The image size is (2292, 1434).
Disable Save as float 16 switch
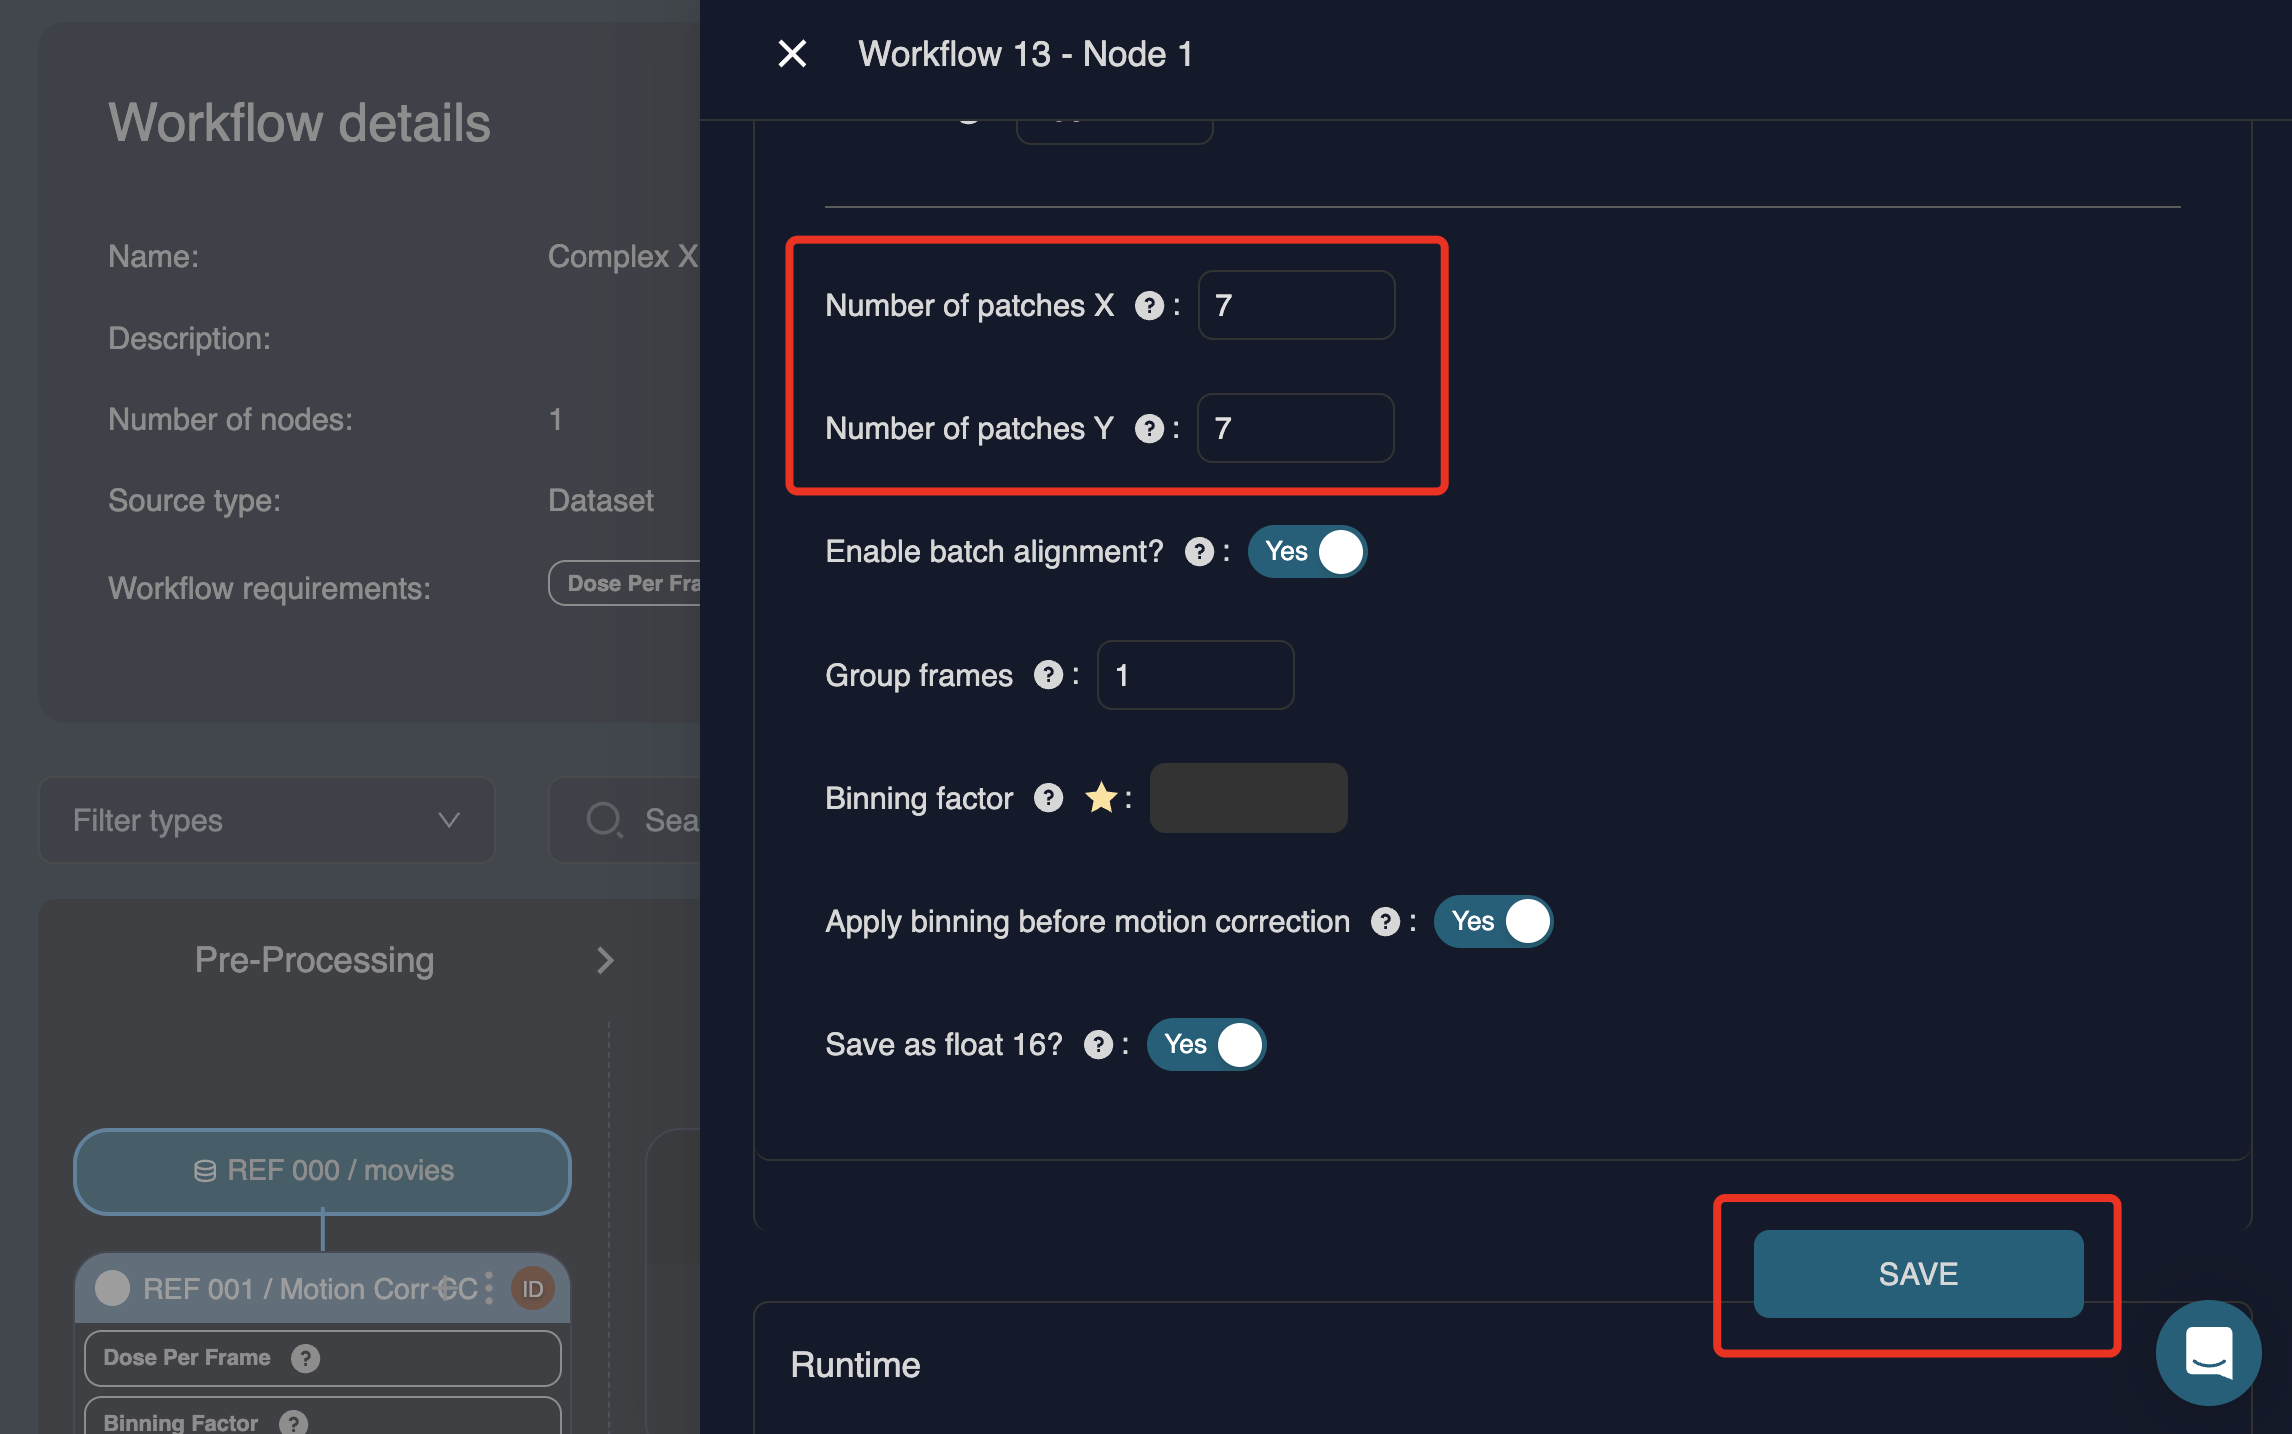pyautogui.click(x=1206, y=1045)
